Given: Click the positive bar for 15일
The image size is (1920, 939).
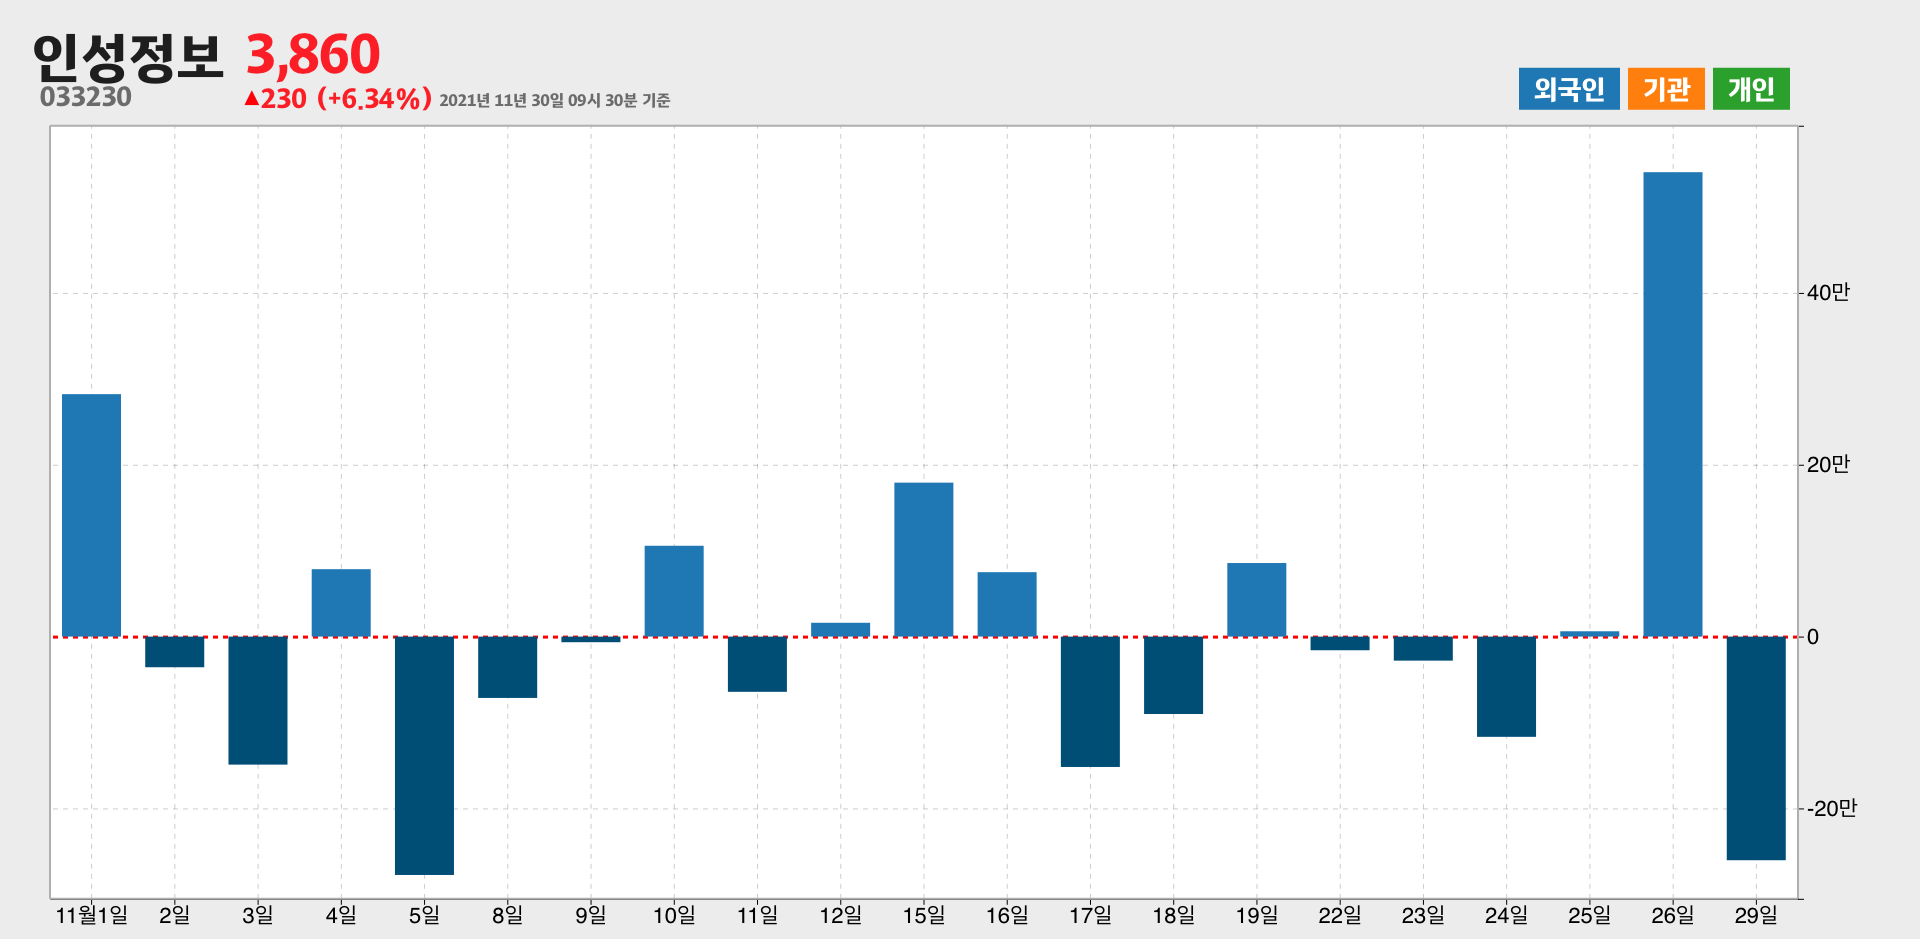Looking at the screenshot, I should (x=924, y=560).
